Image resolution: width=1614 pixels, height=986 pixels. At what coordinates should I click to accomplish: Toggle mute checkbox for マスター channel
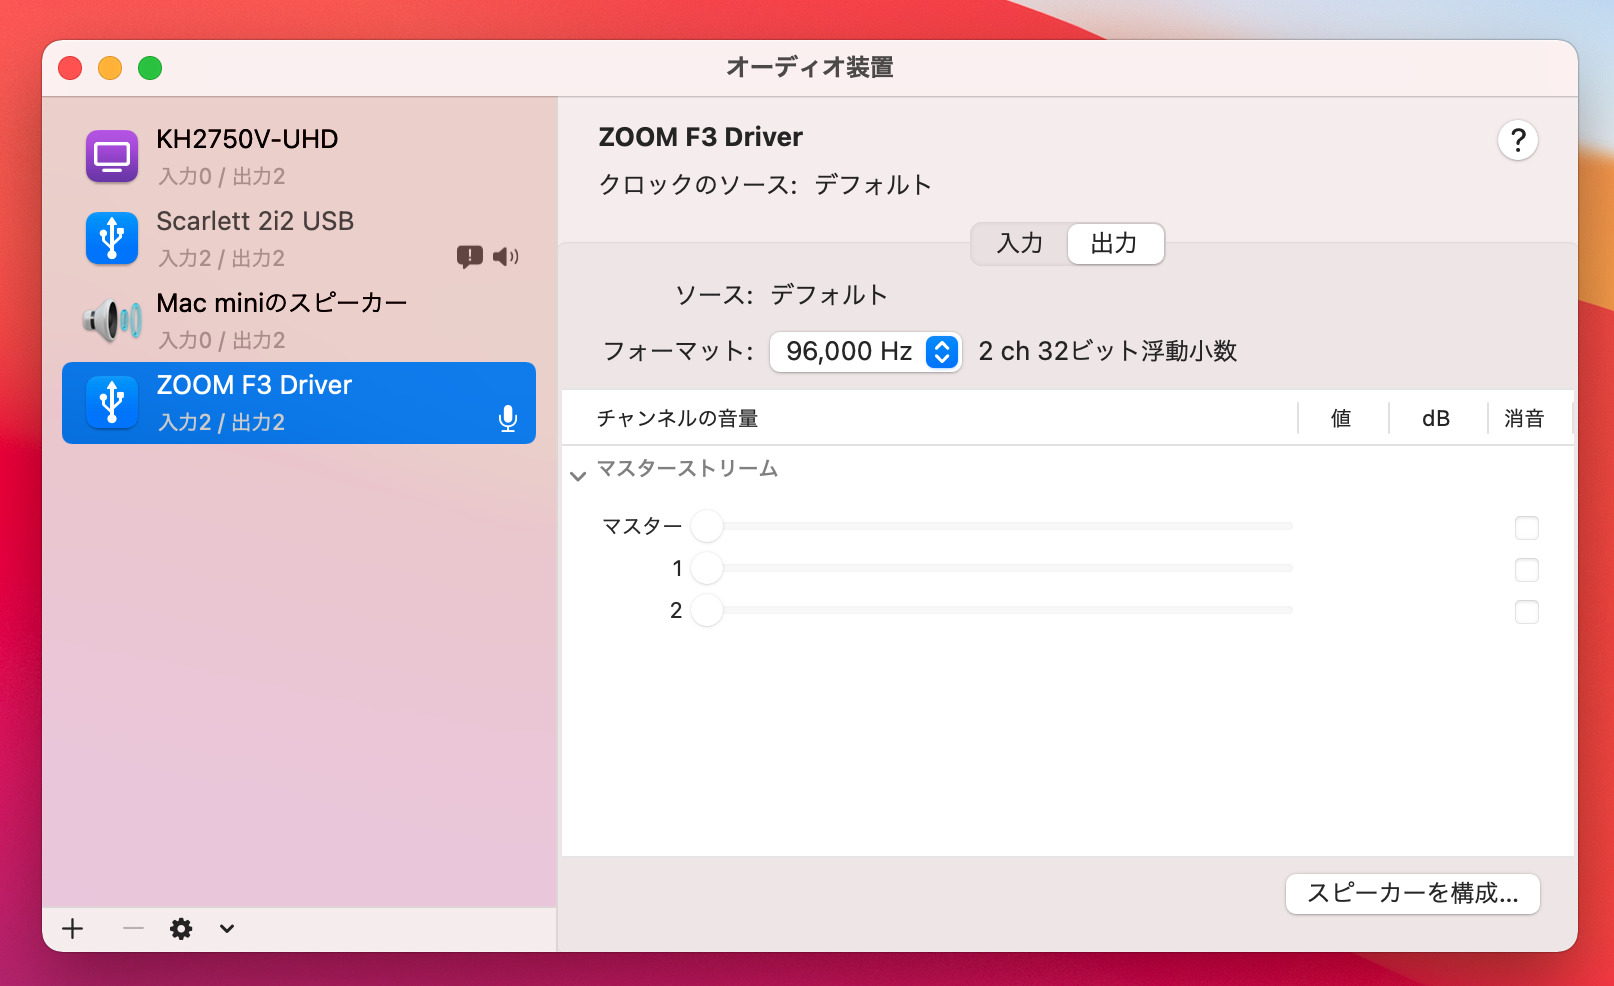(1527, 527)
